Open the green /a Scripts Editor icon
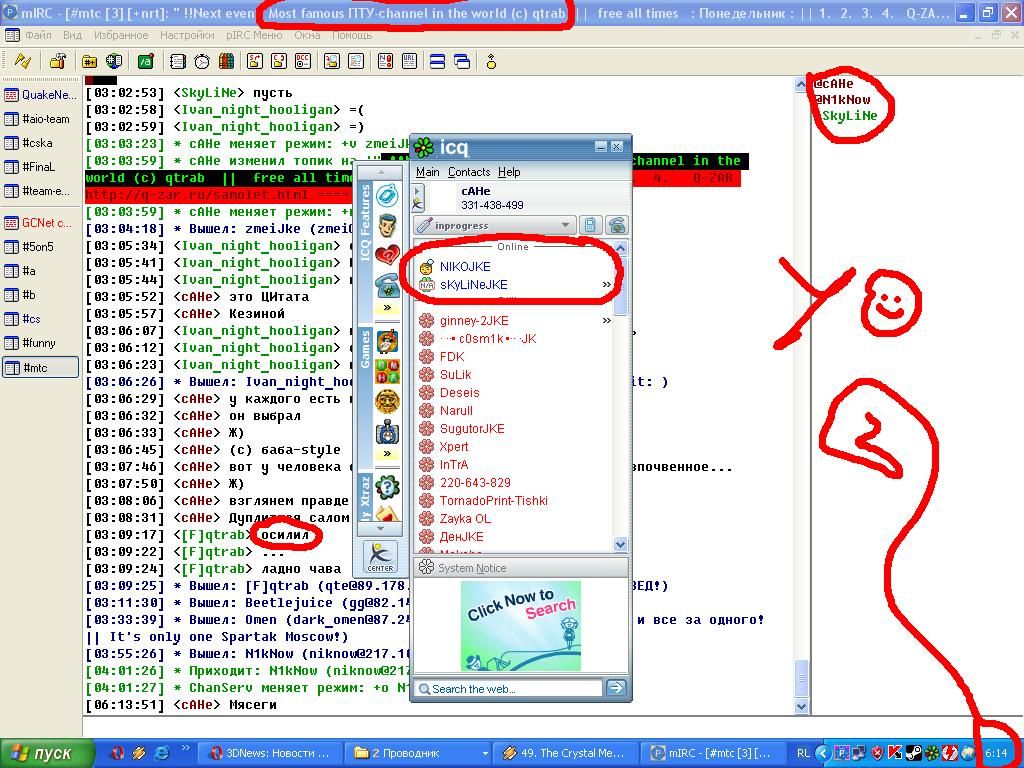The width and height of the screenshot is (1024, 768). 146,61
